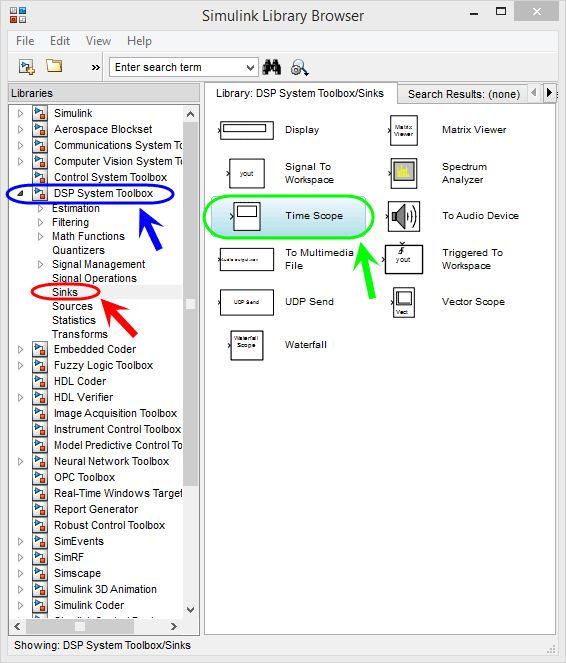Select Signal Operations in the tree

[94, 278]
